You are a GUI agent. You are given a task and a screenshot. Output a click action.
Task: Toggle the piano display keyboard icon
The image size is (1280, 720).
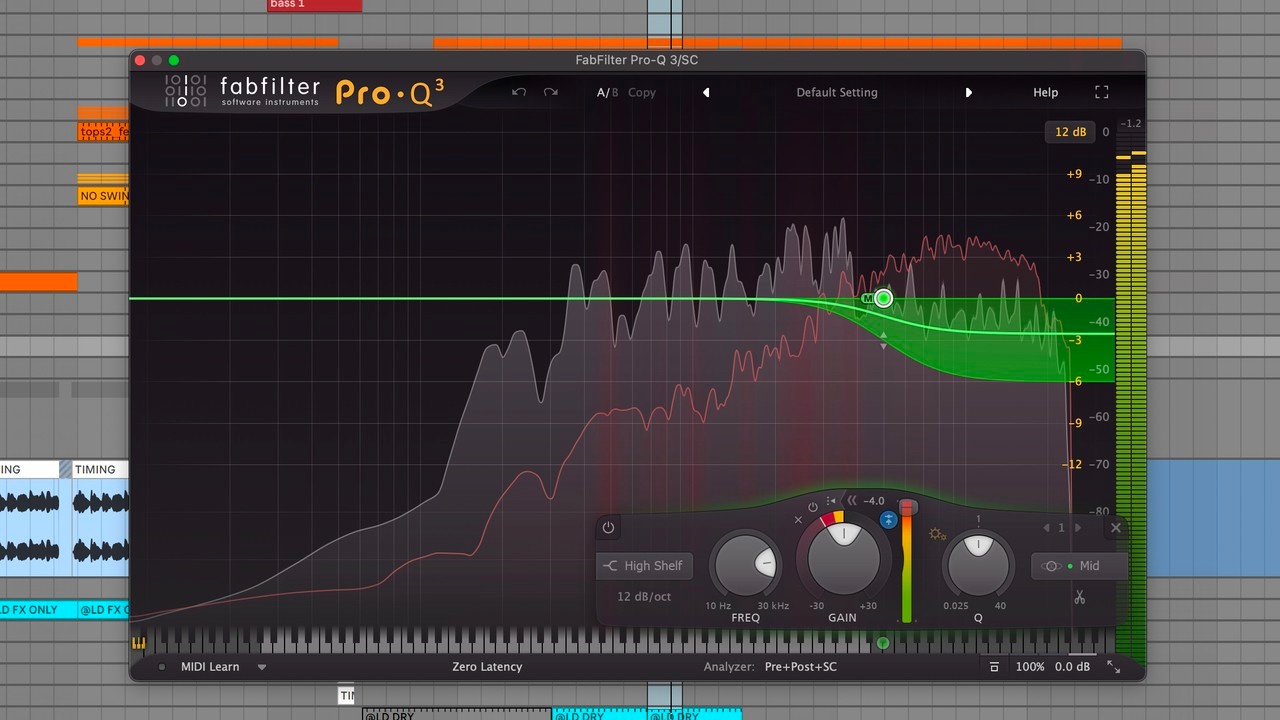click(138, 643)
